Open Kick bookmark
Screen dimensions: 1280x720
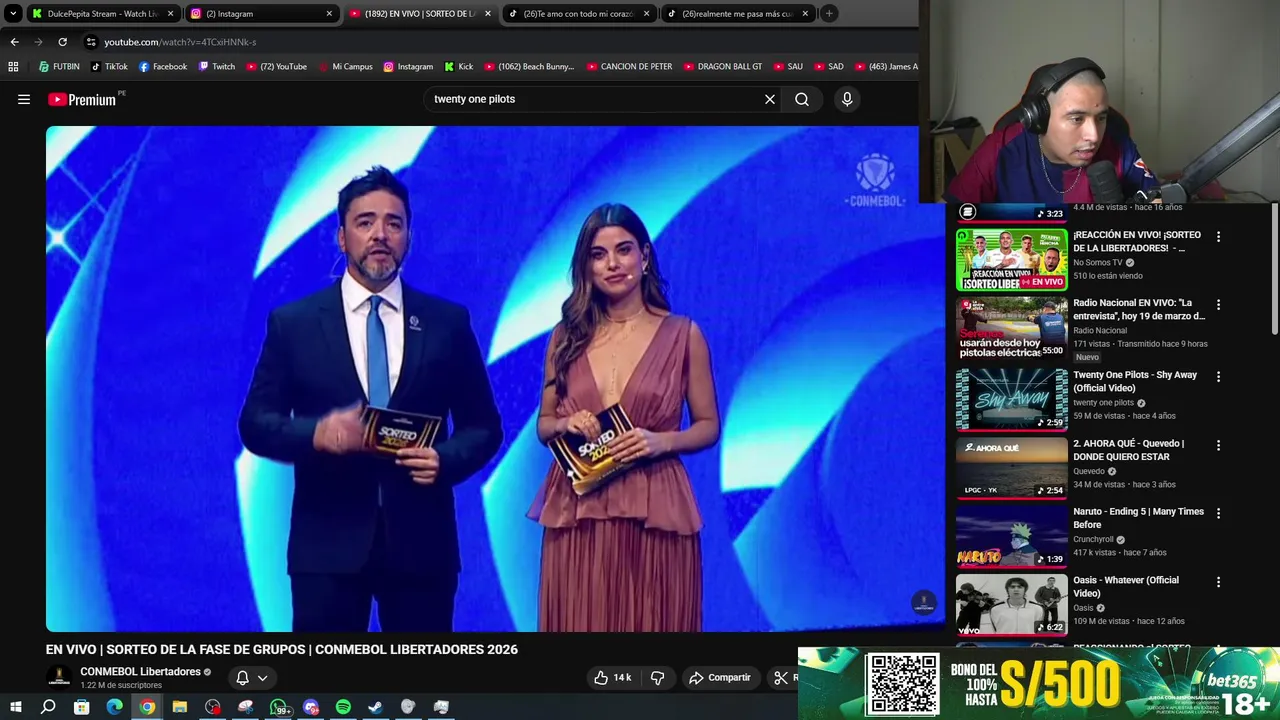pyautogui.click(x=458, y=67)
